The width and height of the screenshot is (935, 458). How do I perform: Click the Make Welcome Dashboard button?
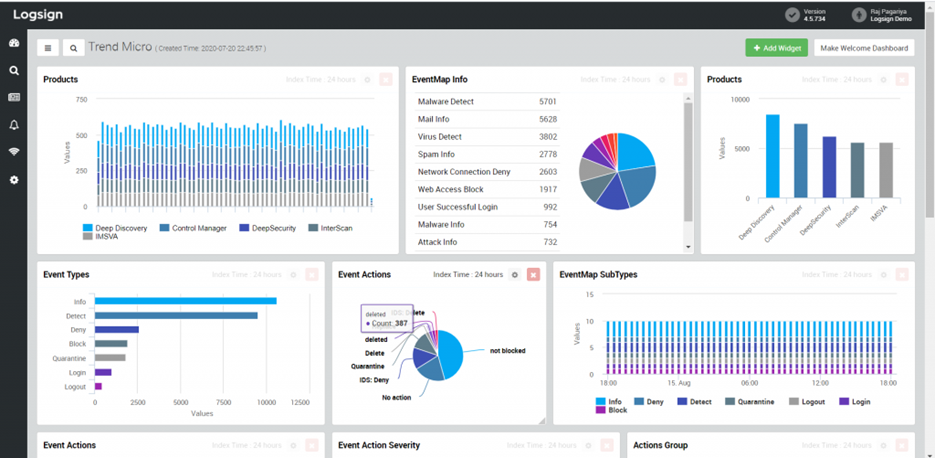pyautogui.click(x=864, y=48)
